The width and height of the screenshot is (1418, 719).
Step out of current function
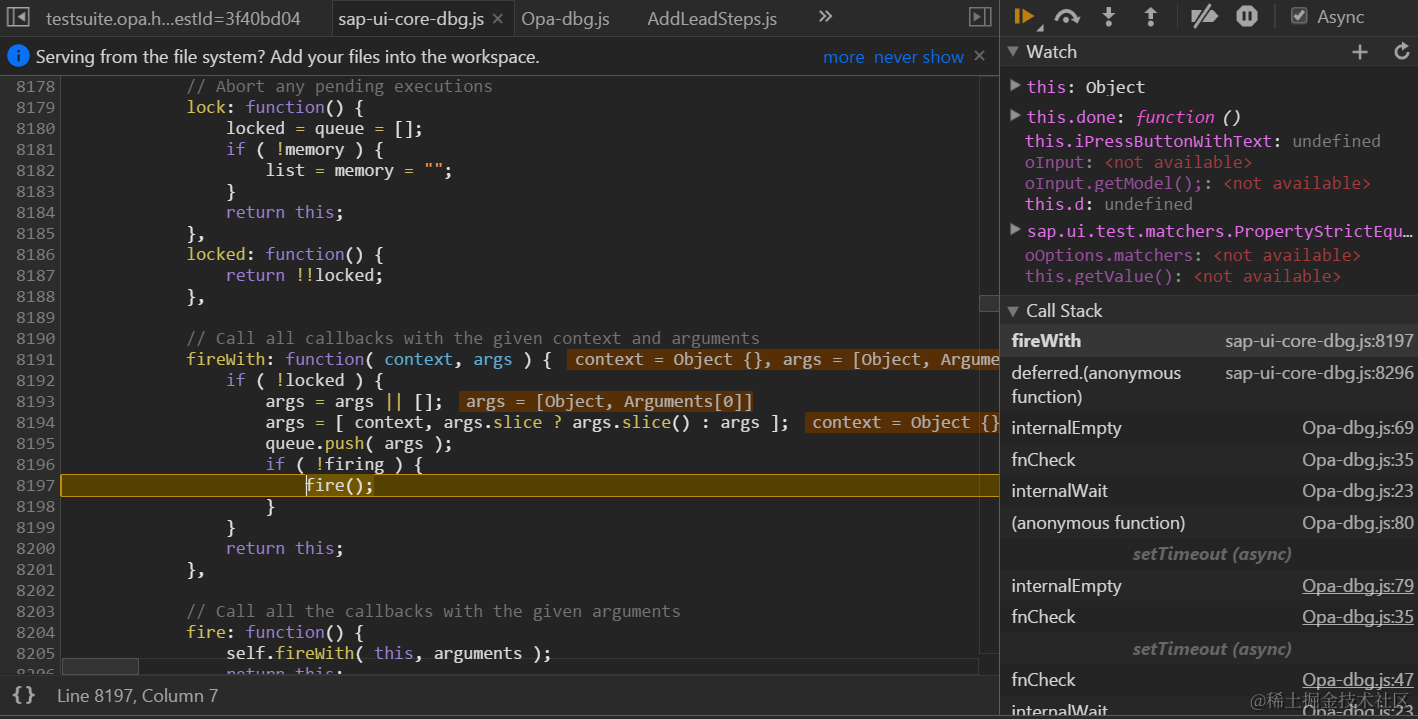[1150, 16]
